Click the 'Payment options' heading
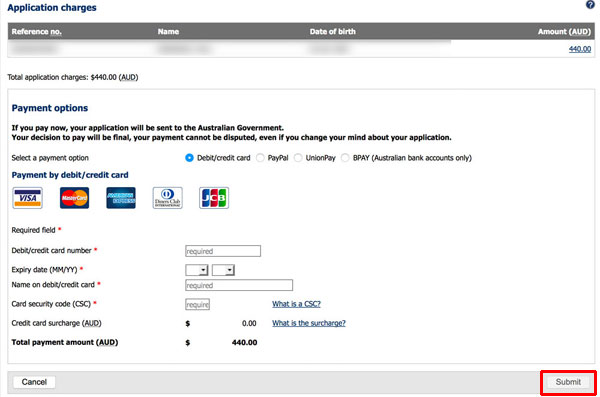 point(50,108)
